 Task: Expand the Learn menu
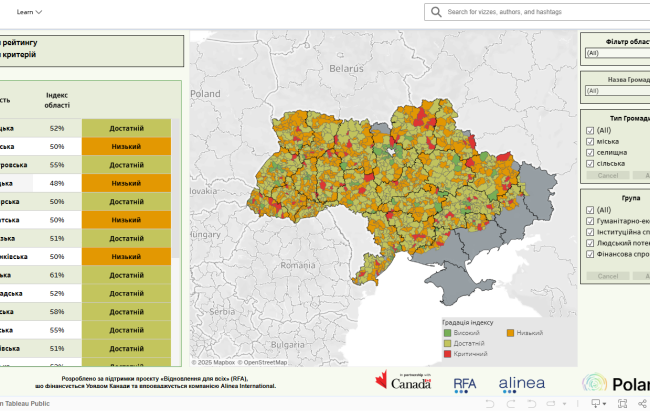29,13
